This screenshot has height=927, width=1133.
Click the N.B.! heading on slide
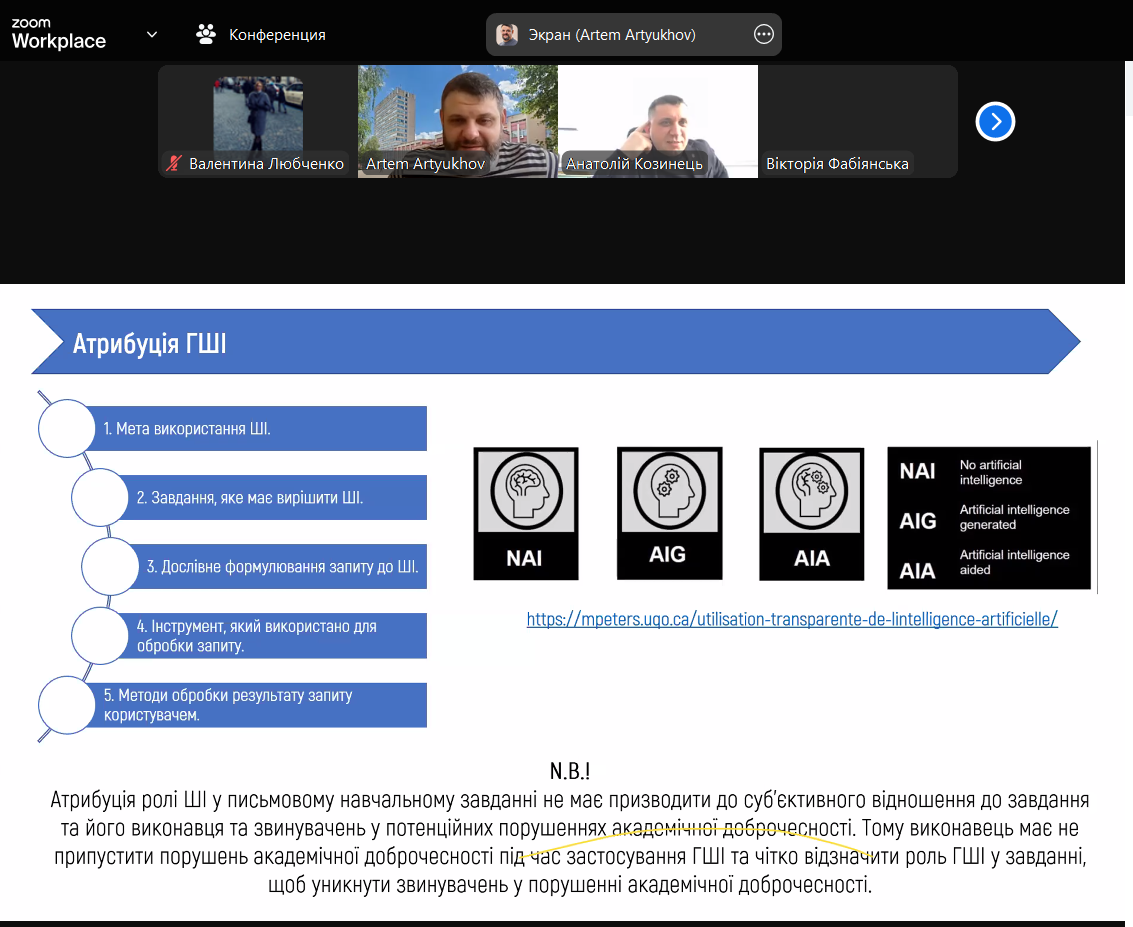(570, 771)
